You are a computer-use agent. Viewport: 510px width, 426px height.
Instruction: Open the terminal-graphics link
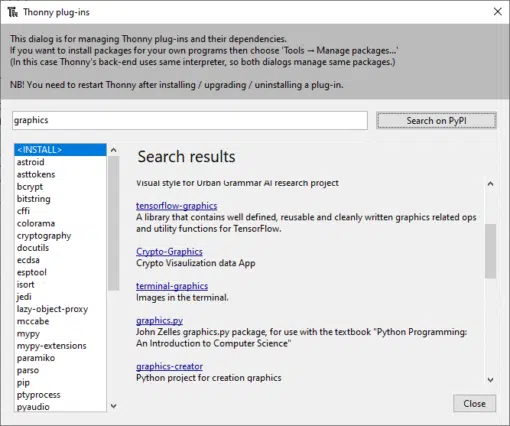[x=172, y=286]
